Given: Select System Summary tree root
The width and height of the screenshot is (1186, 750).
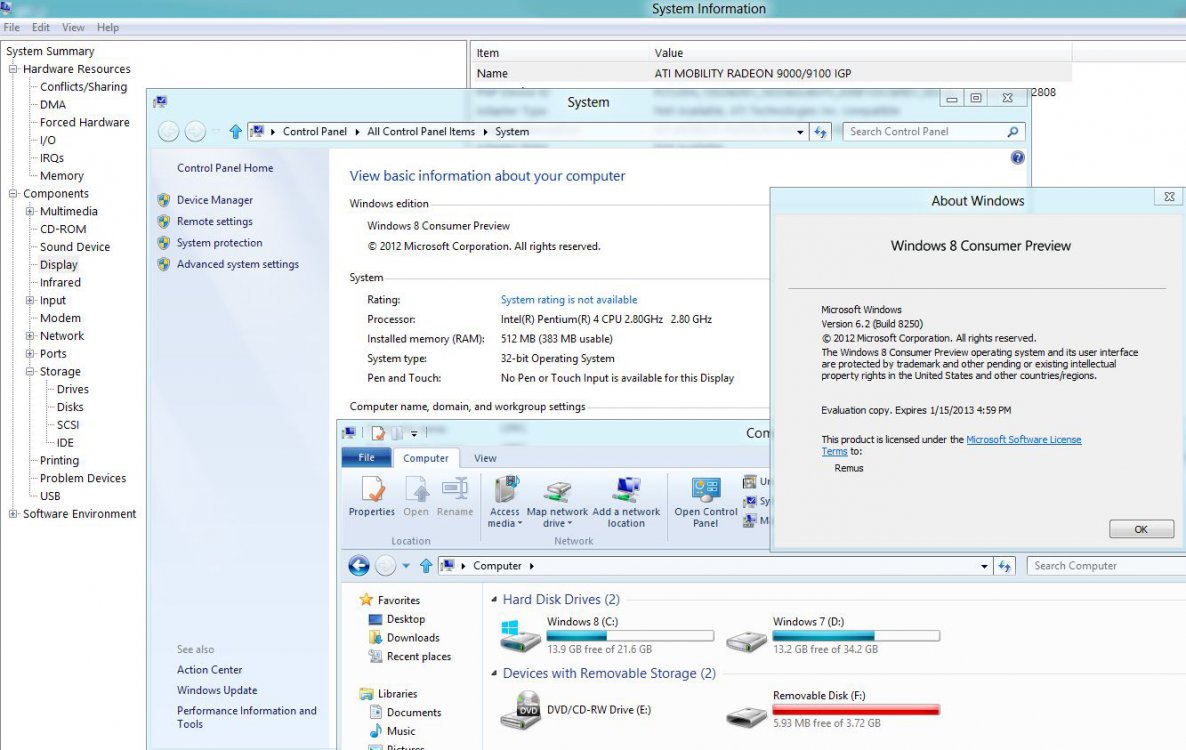Looking at the screenshot, I should pyautogui.click(x=51, y=51).
